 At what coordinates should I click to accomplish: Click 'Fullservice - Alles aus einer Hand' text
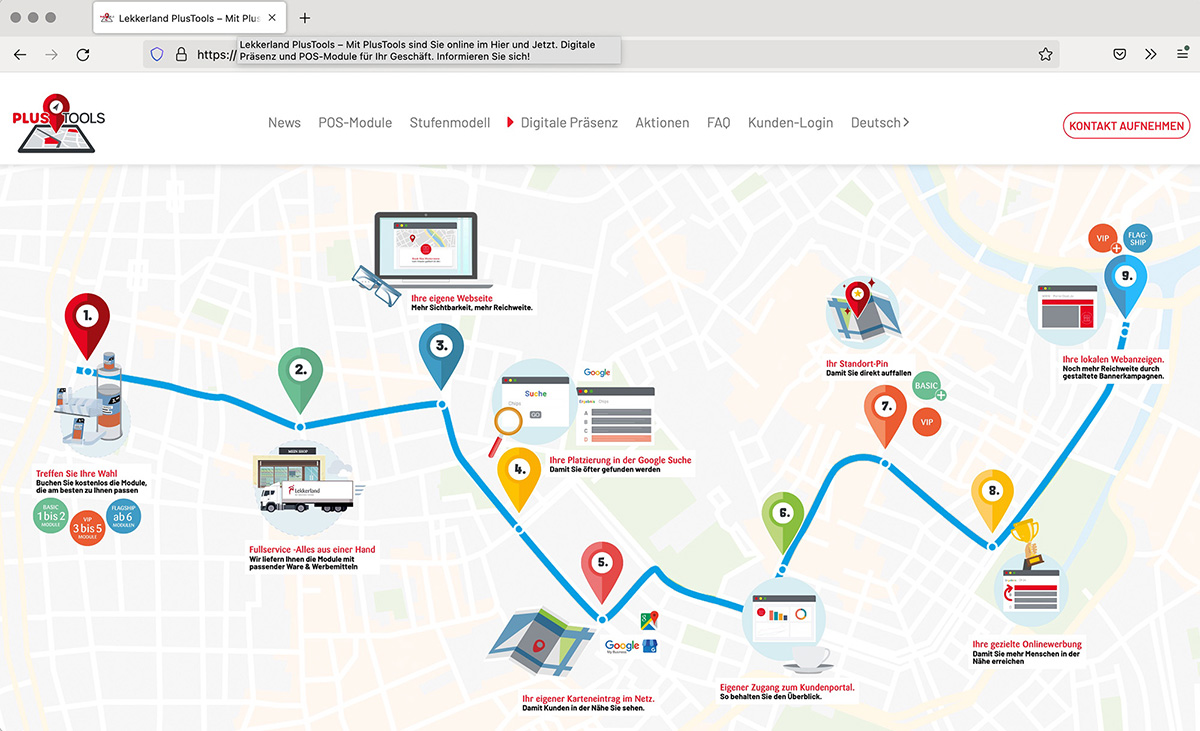click(x=312, y=550)
